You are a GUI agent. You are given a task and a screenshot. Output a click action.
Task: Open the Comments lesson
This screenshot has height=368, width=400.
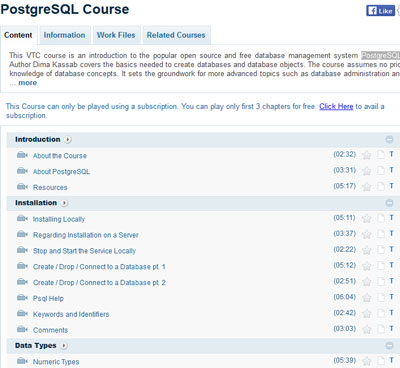pyautogui.click(x=50, y=330)
